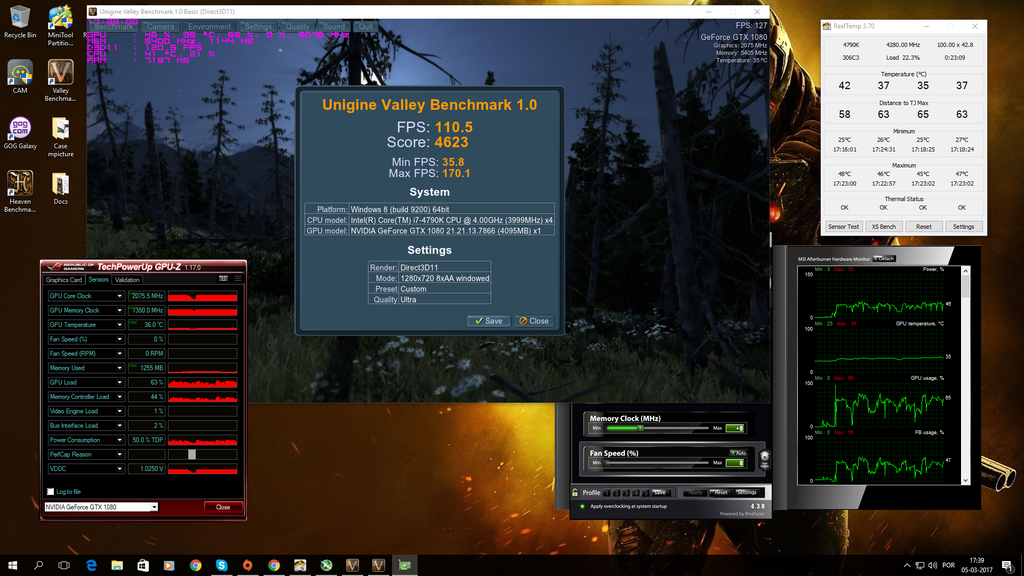This screenshot has height=576, width=1024.
Task: Open Windows Store from taskbar
Action: pyautogui.click(x=143, y=565)
